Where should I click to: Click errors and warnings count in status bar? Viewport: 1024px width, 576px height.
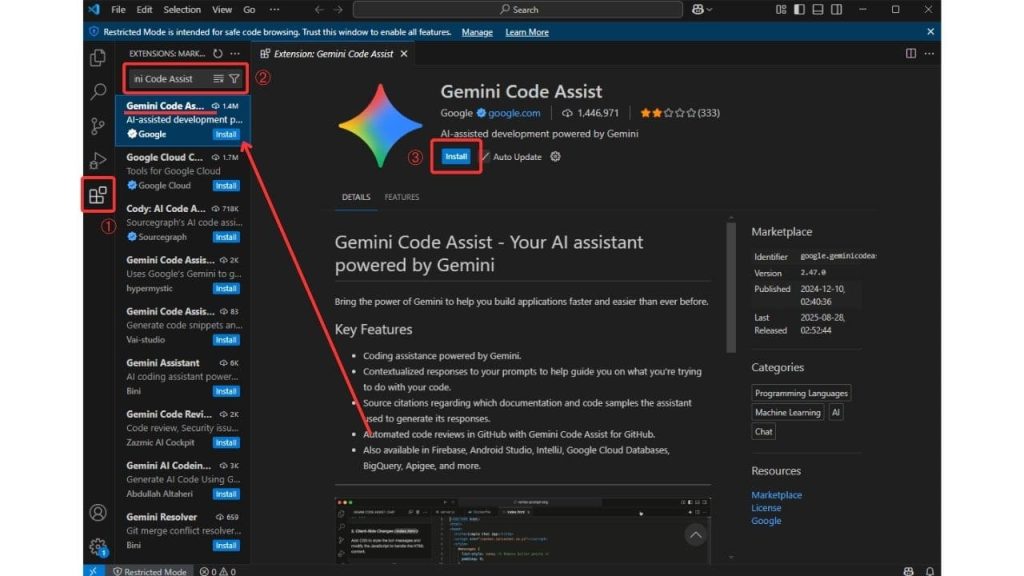(217, 571)
